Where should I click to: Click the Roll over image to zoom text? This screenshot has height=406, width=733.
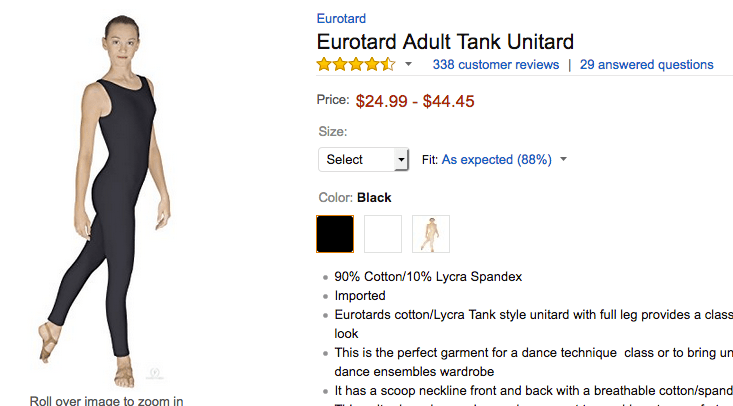(106, 400)
